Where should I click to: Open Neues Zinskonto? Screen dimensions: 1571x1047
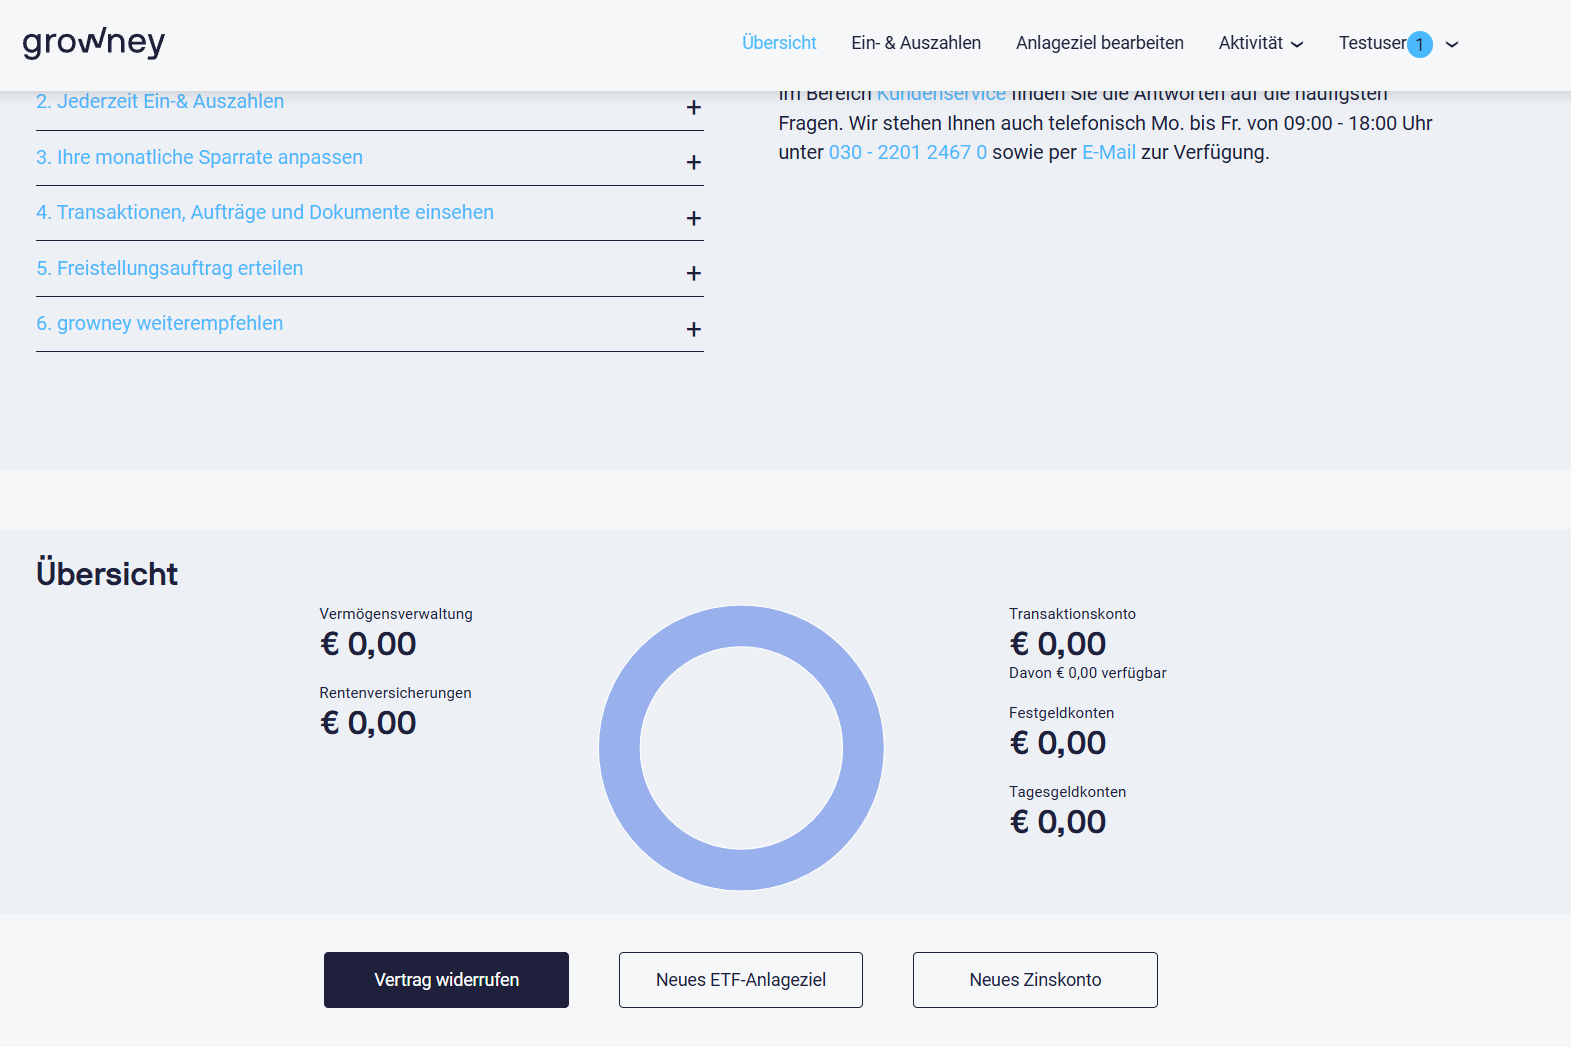(1035, 980)
